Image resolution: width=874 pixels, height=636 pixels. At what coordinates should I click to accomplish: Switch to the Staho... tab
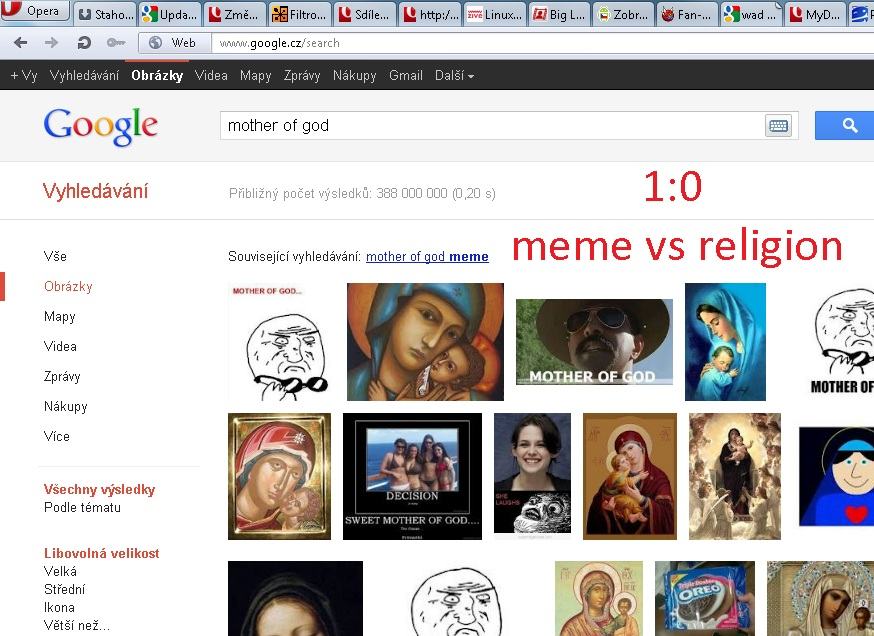pyautogui.click(x=106, y=14)
